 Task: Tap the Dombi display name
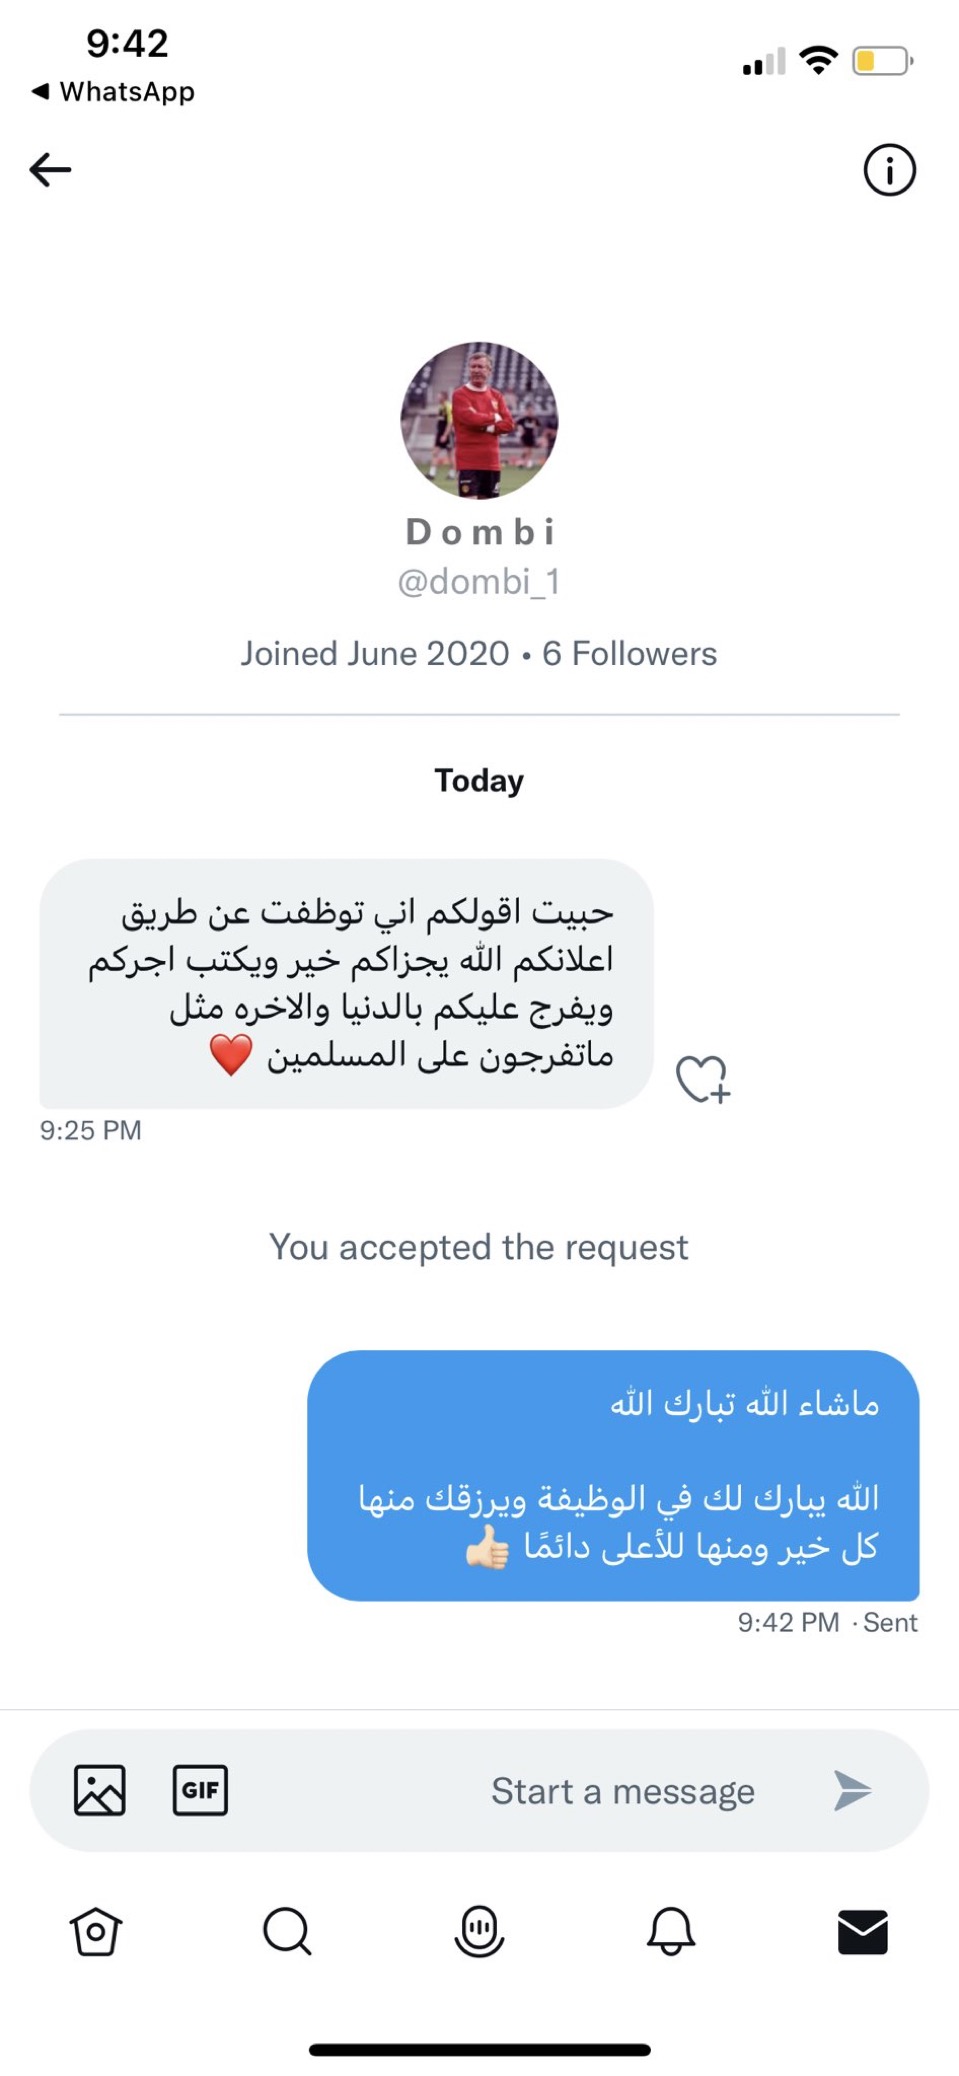click(x=480, y=532)
